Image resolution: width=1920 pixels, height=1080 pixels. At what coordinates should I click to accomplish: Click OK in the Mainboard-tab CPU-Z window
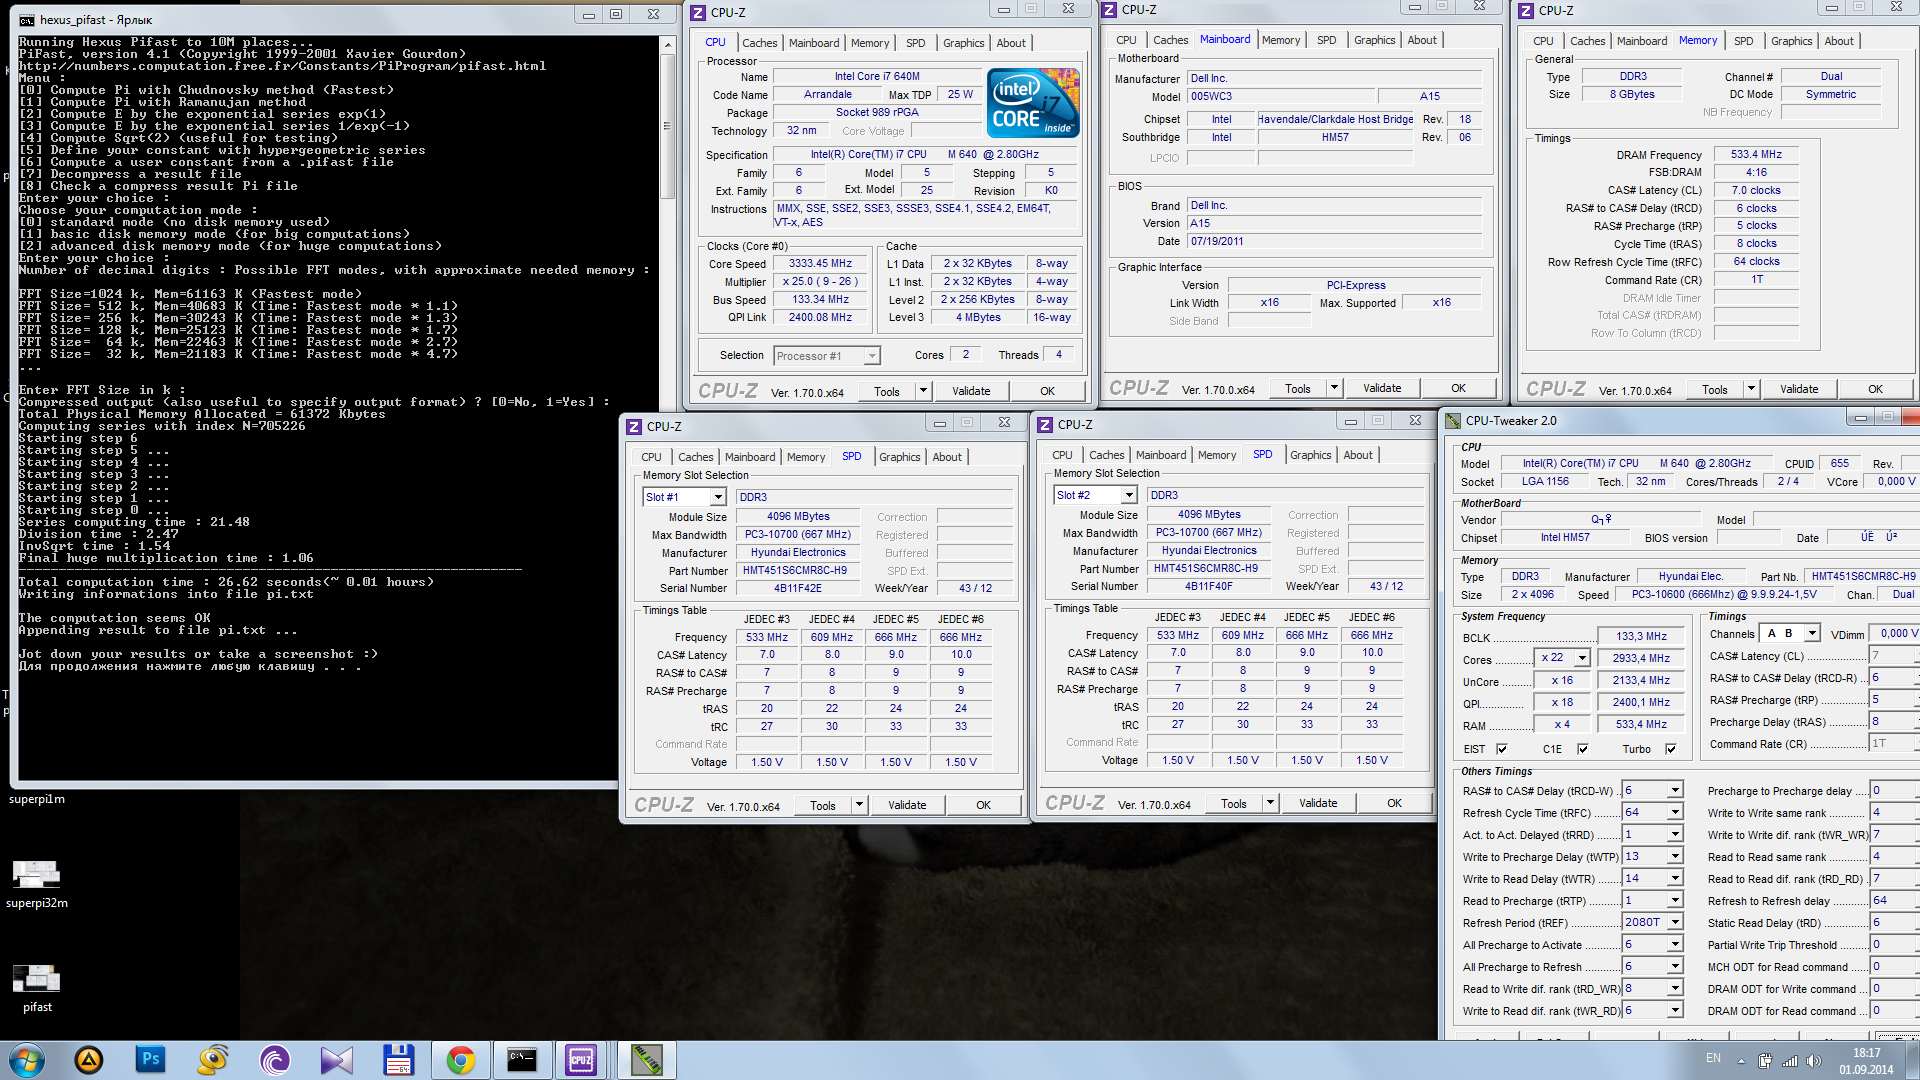point(1458,388)
